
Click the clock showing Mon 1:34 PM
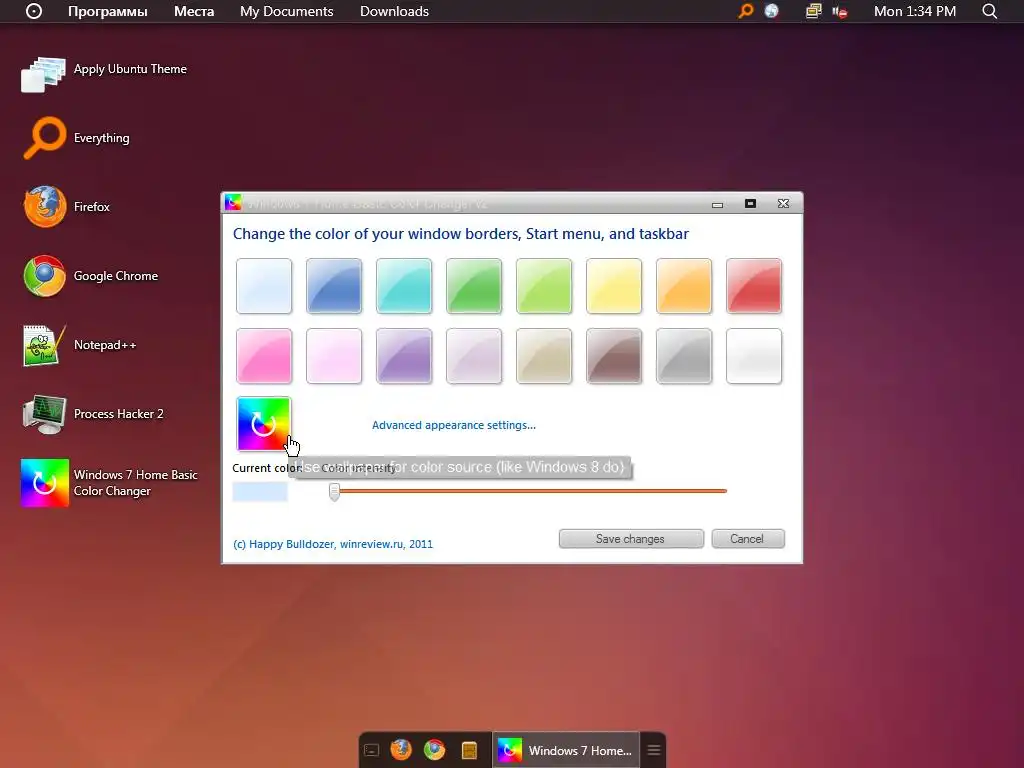coord(915,11)
